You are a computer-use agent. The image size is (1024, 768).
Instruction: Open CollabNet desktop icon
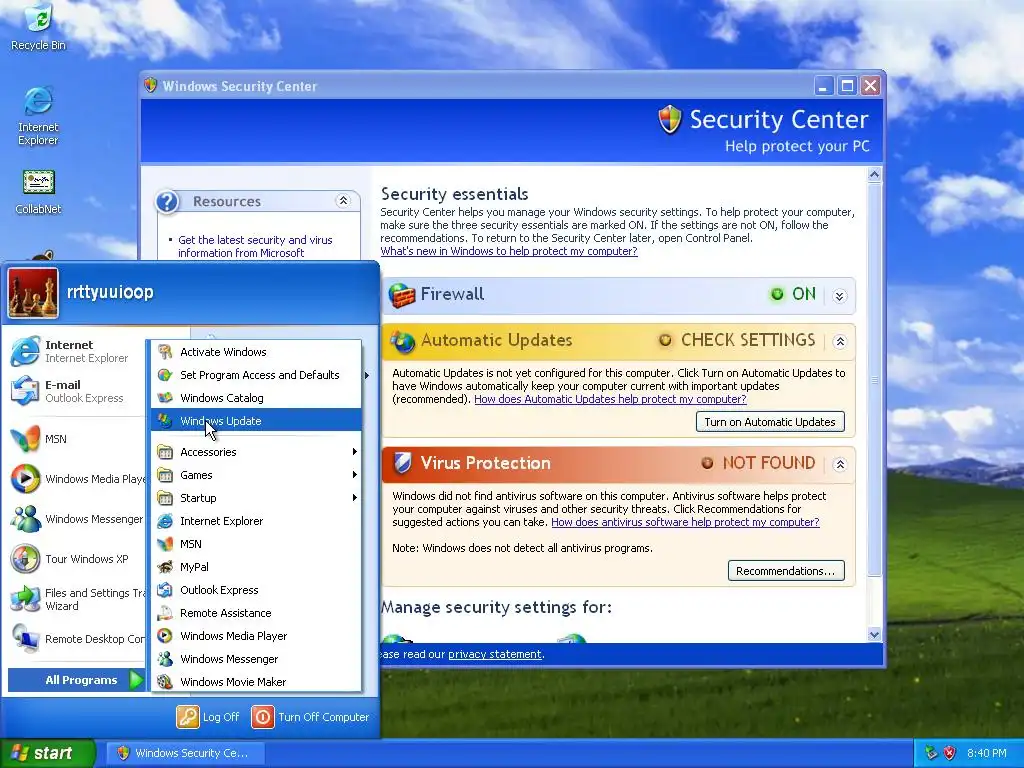point(38,192)
